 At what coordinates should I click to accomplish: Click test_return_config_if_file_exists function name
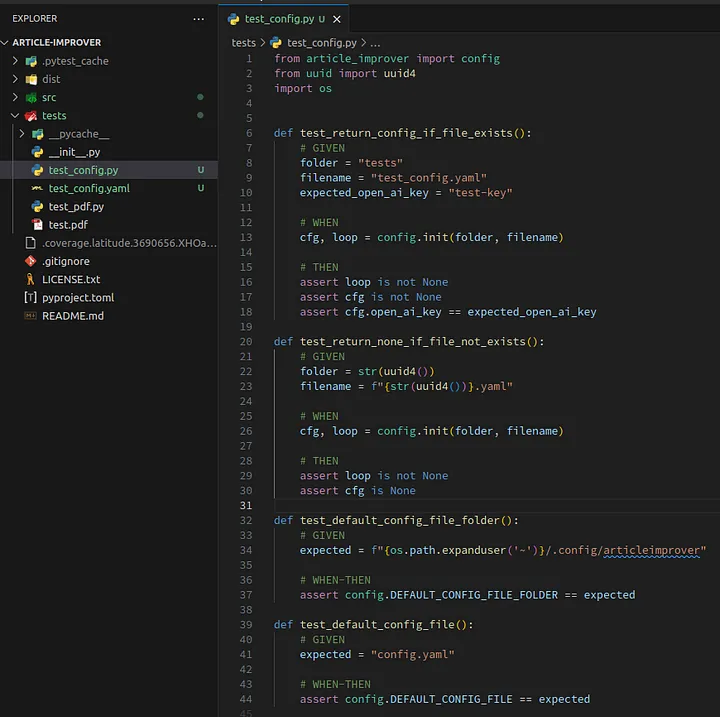pos(406,133)
